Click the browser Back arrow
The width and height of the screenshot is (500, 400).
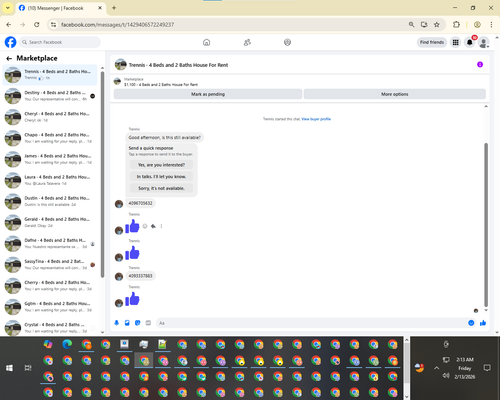(9, 24)
